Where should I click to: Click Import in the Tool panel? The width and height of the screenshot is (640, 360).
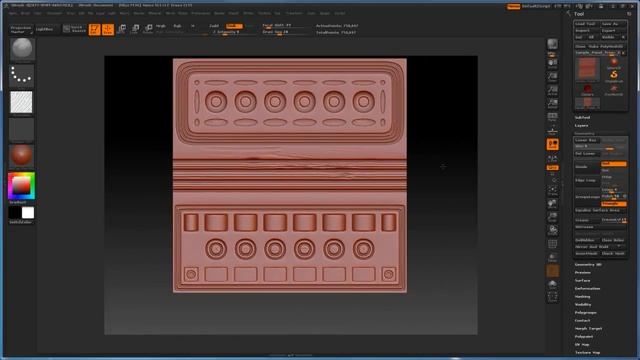pyautogui.click(x=586, y=30)
